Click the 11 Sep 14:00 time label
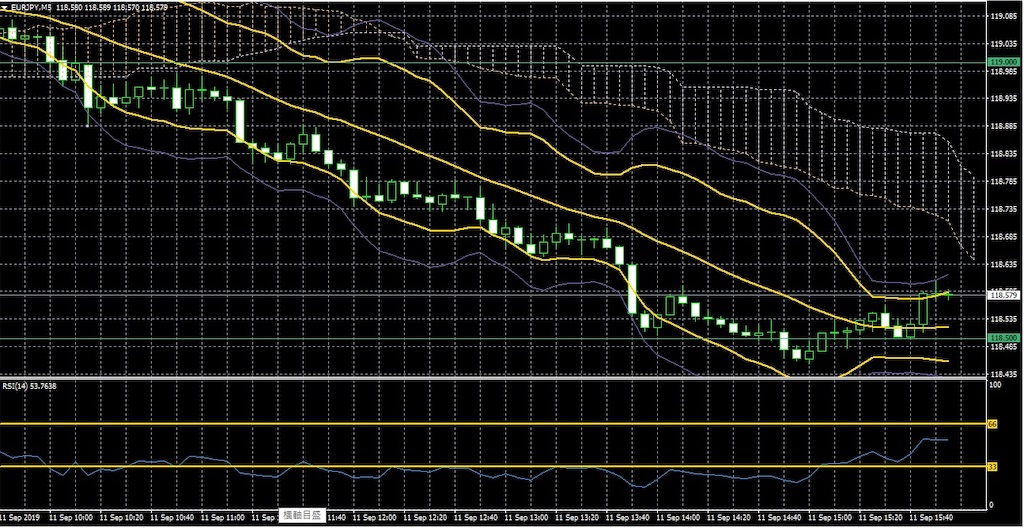The width and height of the screenshot is (1024, 528). click(678, 517)
